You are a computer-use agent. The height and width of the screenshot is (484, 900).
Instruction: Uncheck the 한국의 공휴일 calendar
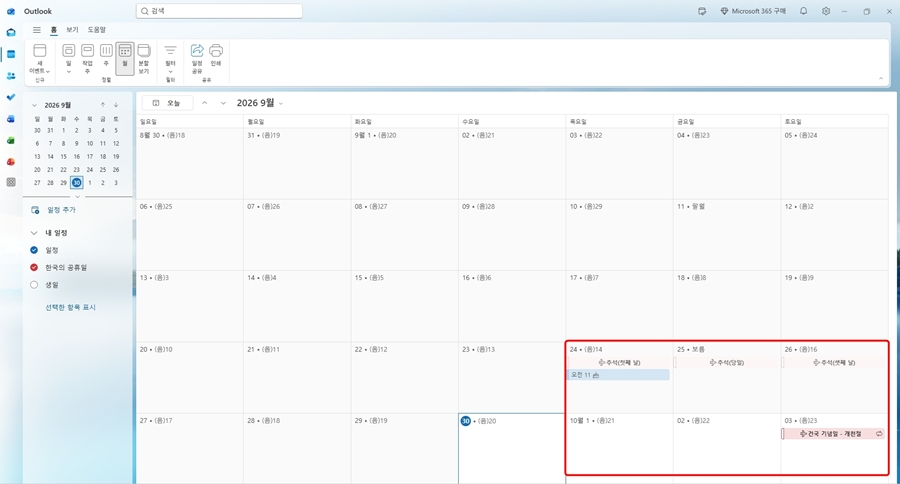(x=34, y=267)
